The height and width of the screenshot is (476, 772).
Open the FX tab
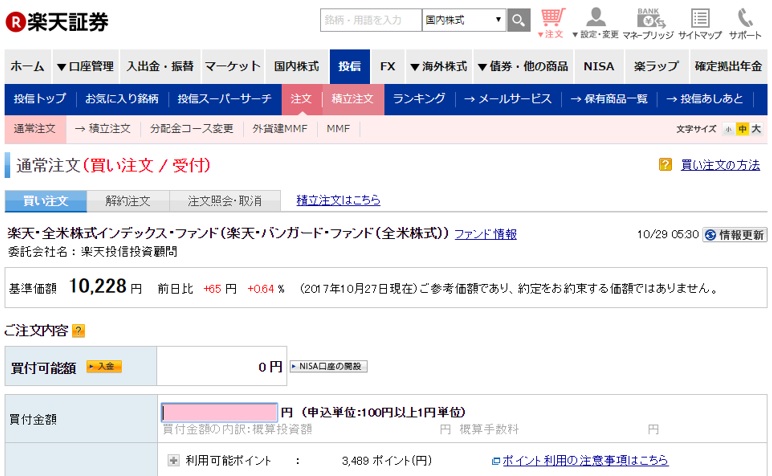[x=387, y=66]
